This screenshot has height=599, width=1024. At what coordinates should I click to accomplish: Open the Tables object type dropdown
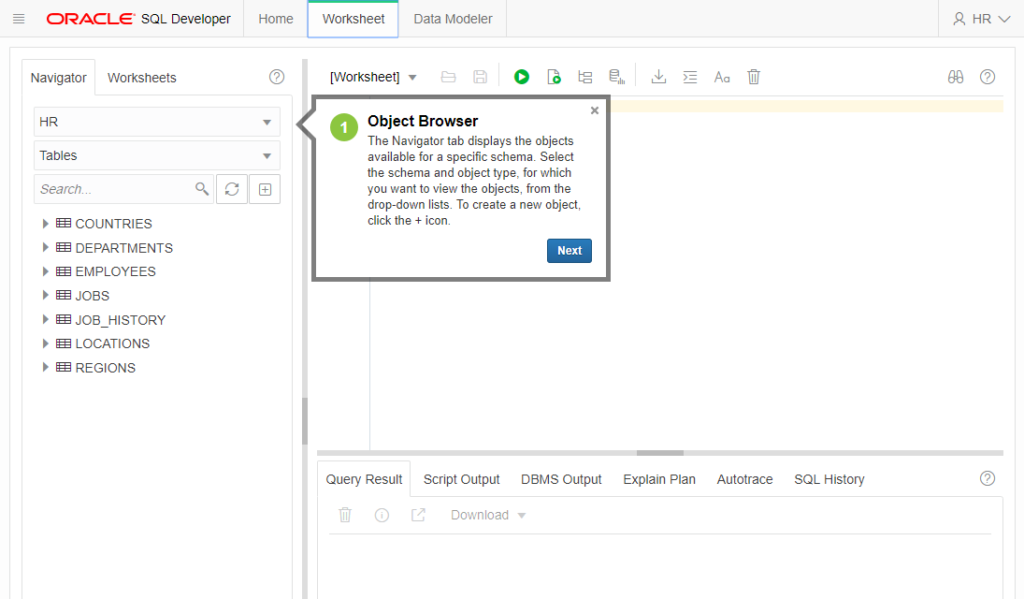click(x=157, y=155)
